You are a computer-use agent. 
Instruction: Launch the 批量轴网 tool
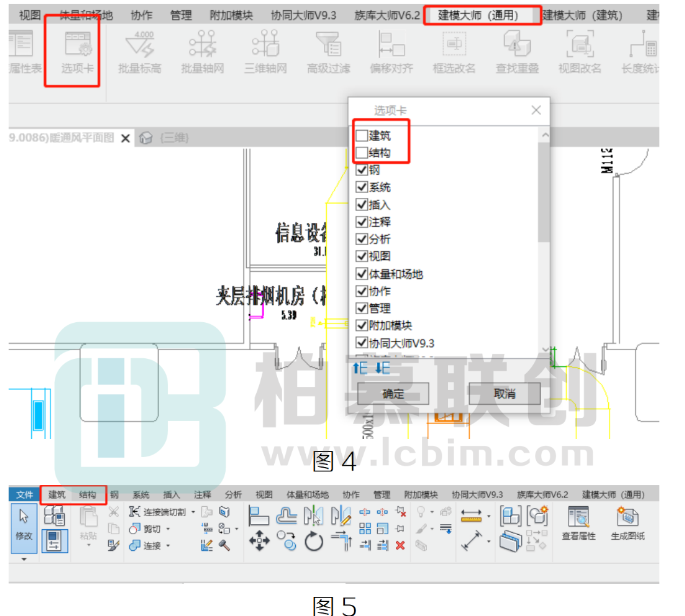point(202,52)
